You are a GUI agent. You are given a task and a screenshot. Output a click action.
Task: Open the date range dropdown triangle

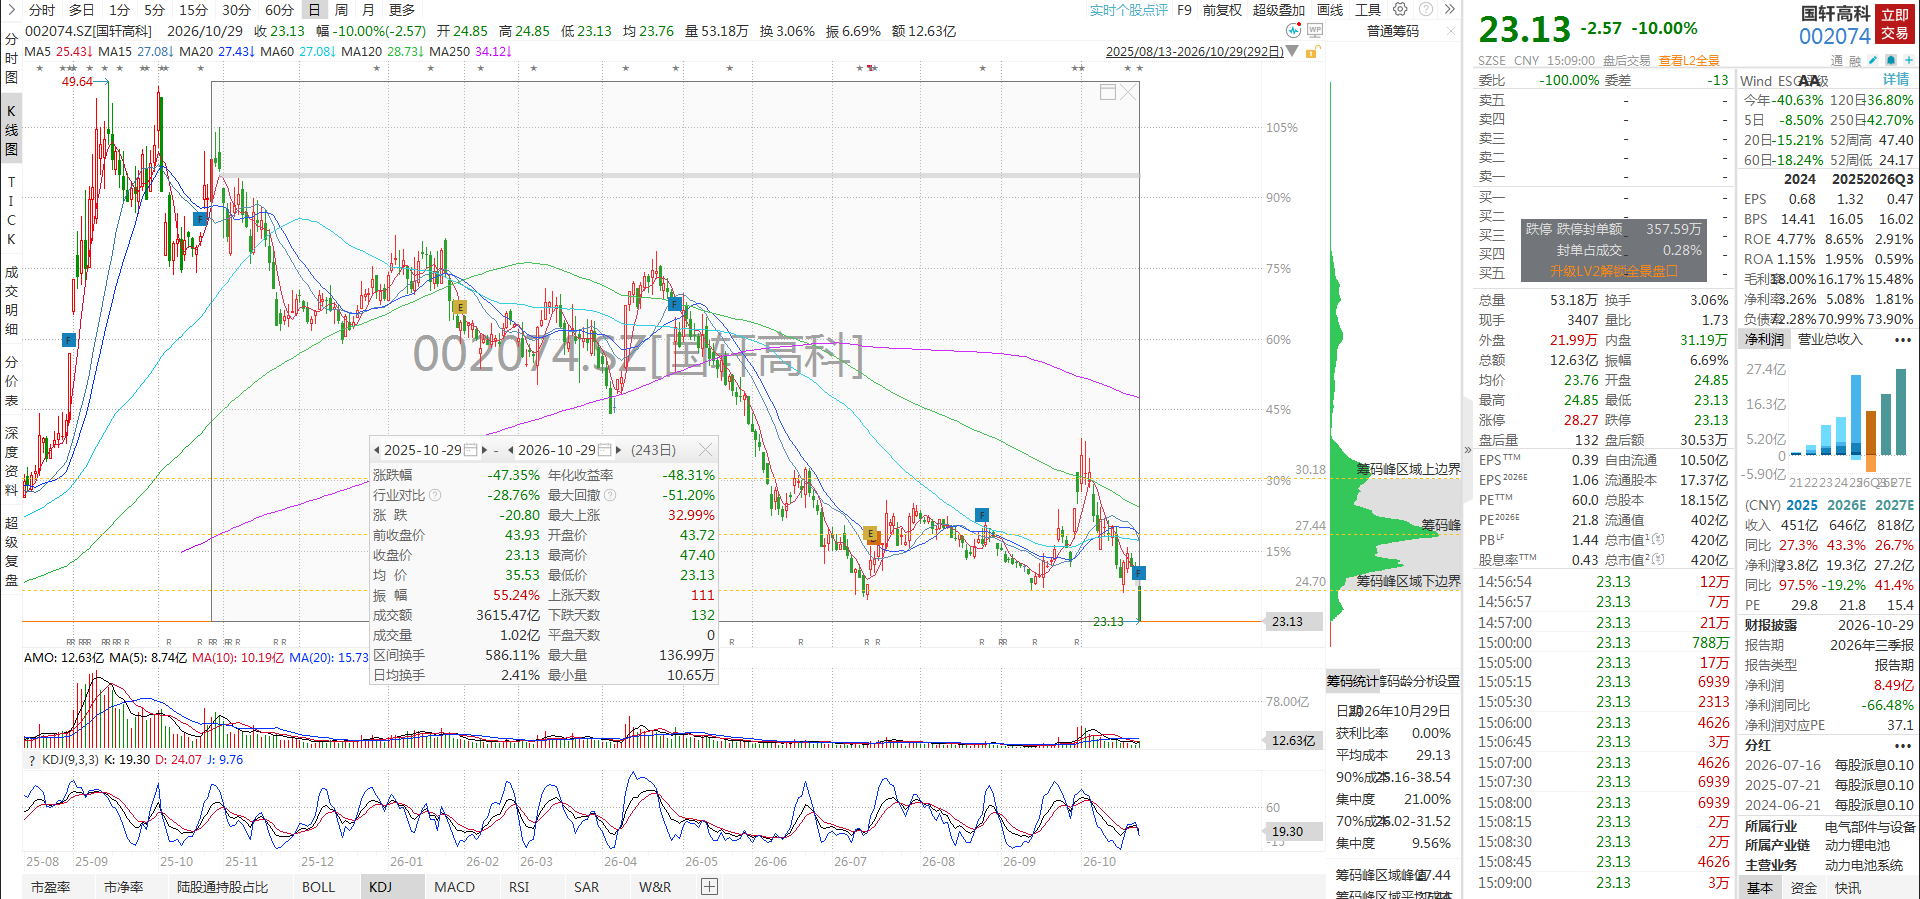1292,51
